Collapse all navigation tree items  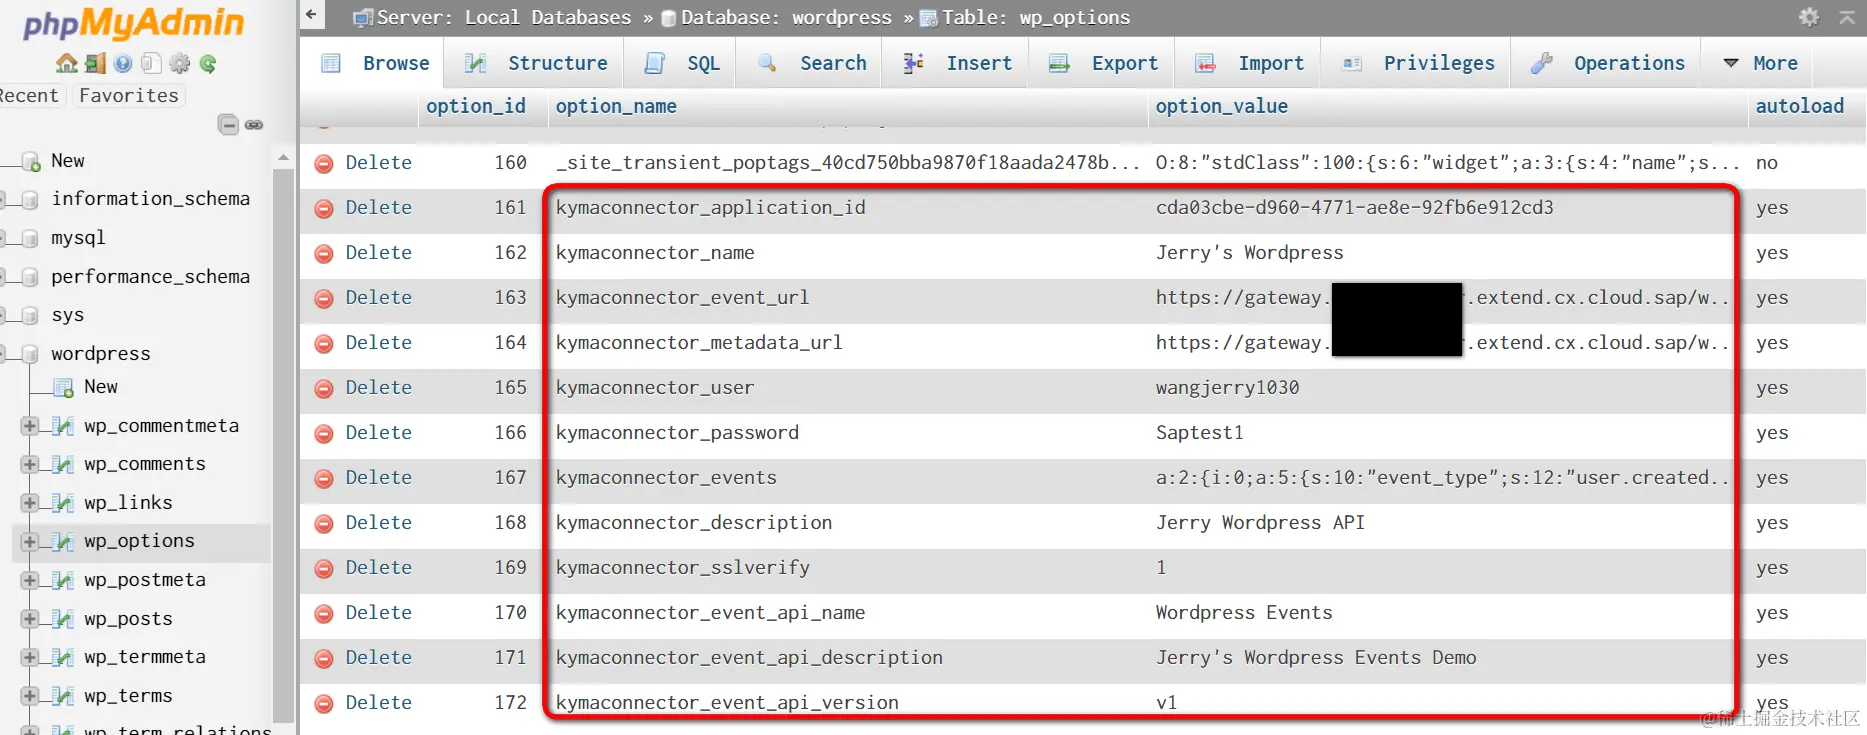point(229,125)
